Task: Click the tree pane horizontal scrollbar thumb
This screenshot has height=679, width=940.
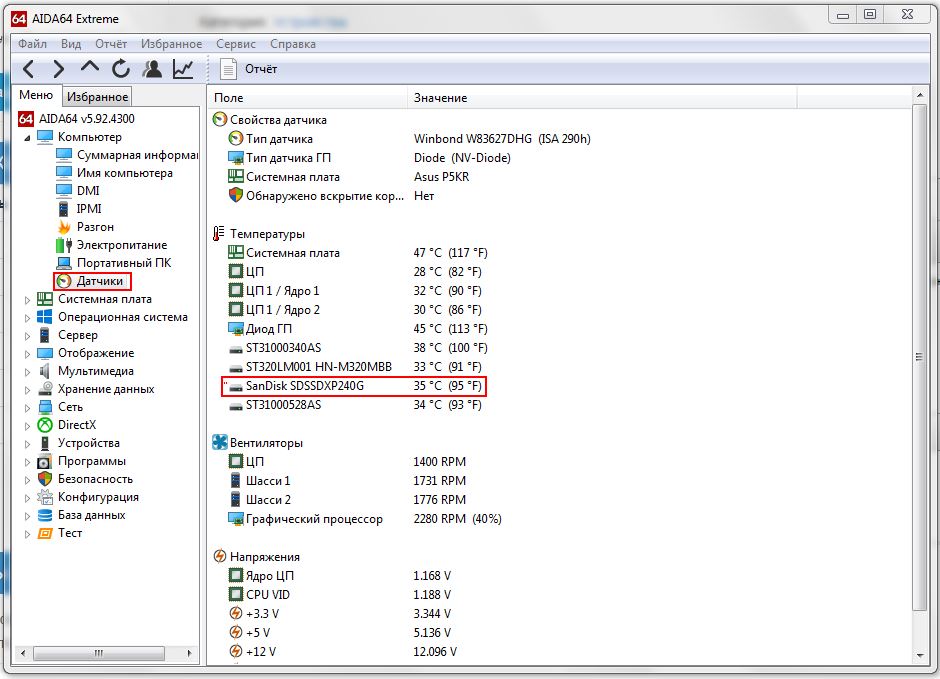Action: click(x=99, y=653)
